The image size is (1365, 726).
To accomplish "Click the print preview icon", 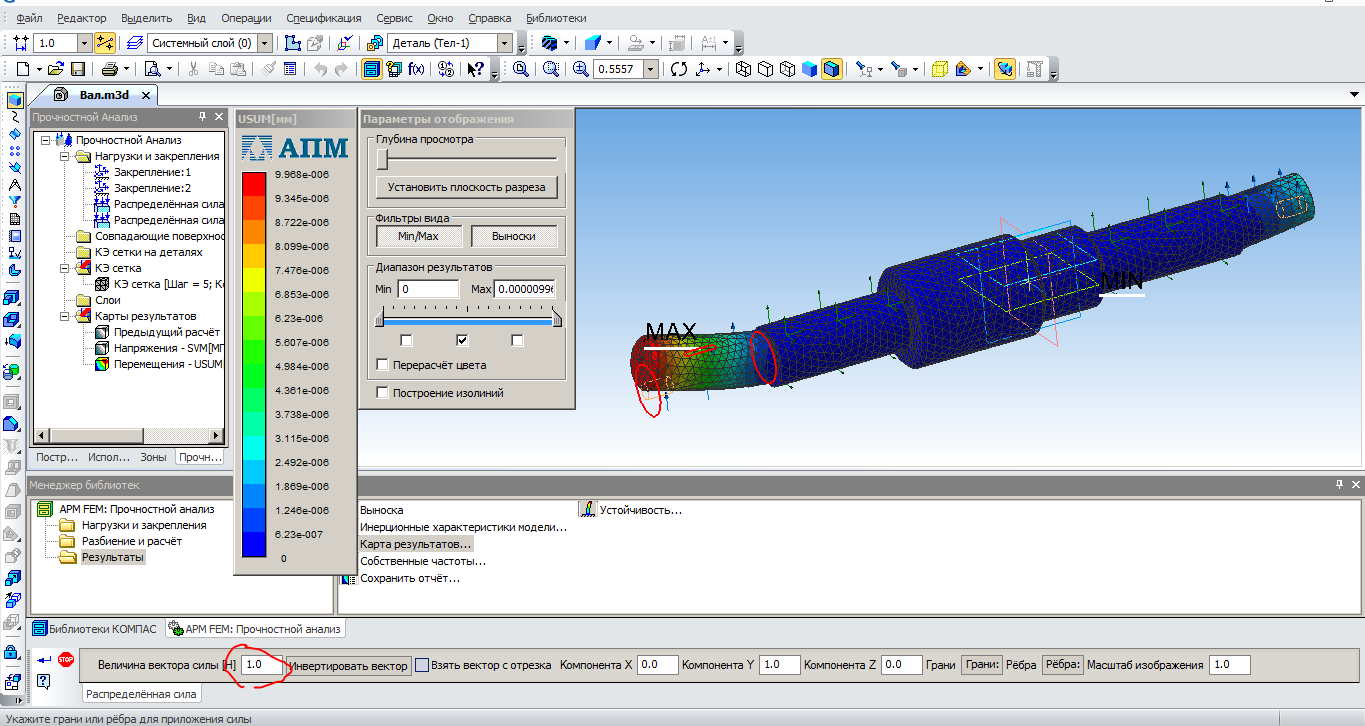I will click(x=152, y=69).
